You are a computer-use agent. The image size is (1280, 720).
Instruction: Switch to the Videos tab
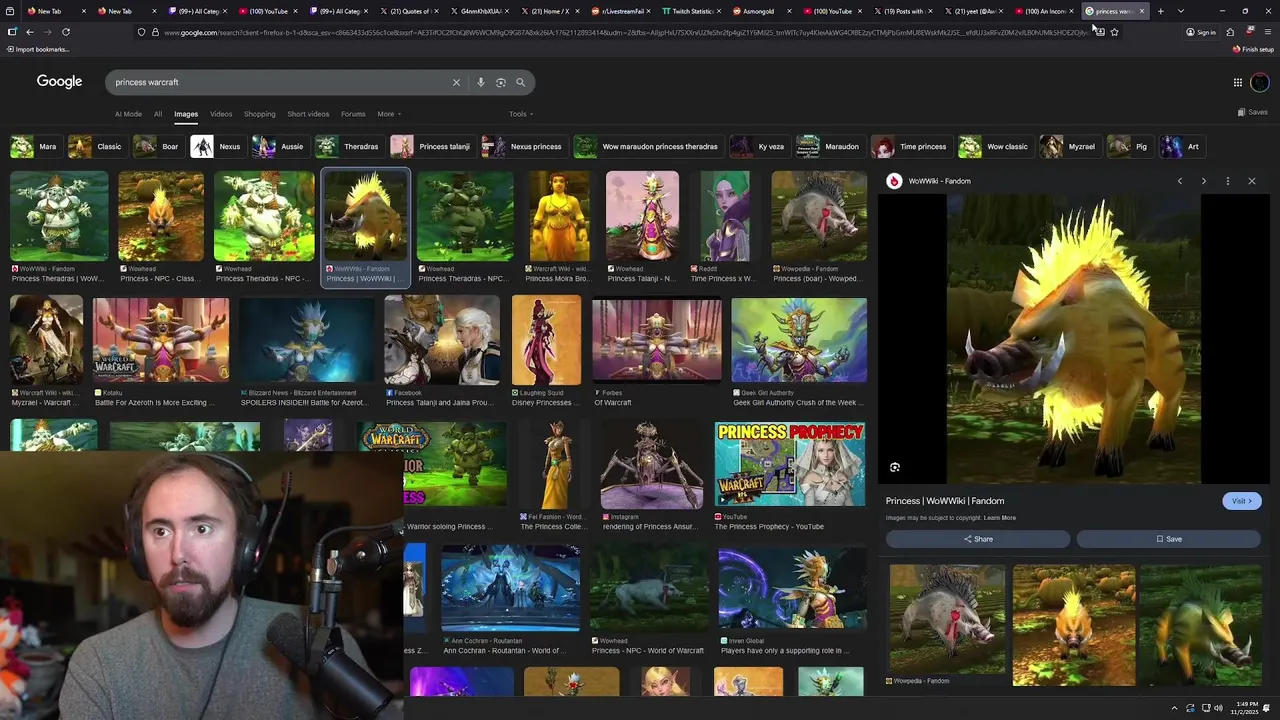tap(221, 114)
